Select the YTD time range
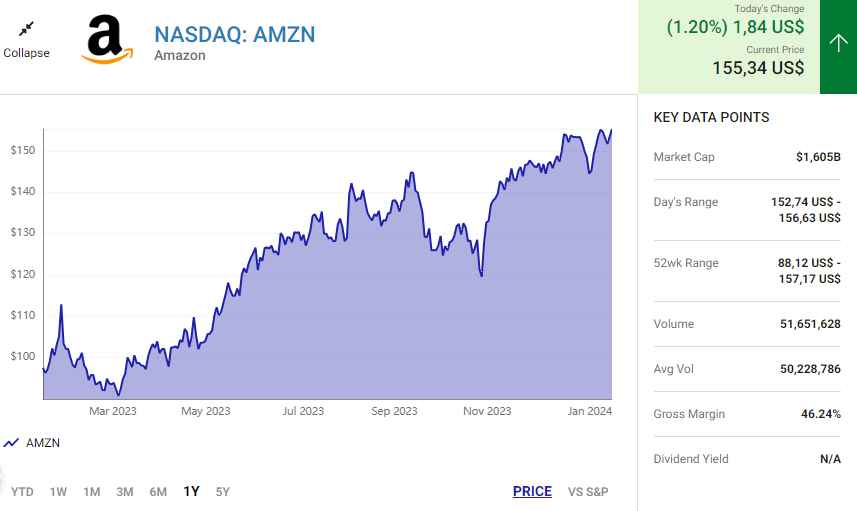857x511 pixels. pos(22,491)
